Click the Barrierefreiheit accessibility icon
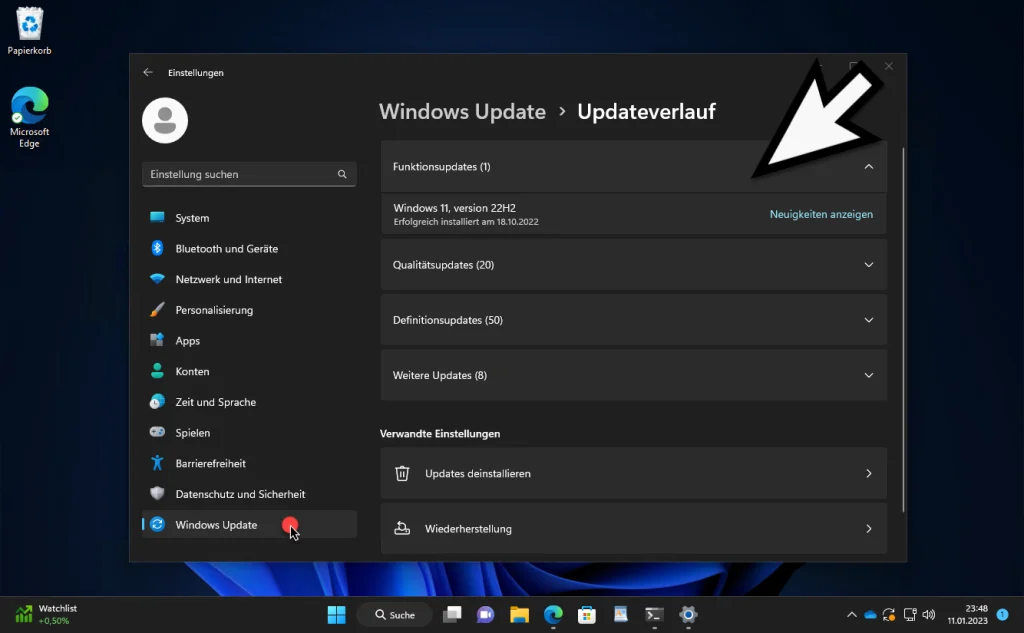This screenshot has width=1024, height=633. point(157,463)
